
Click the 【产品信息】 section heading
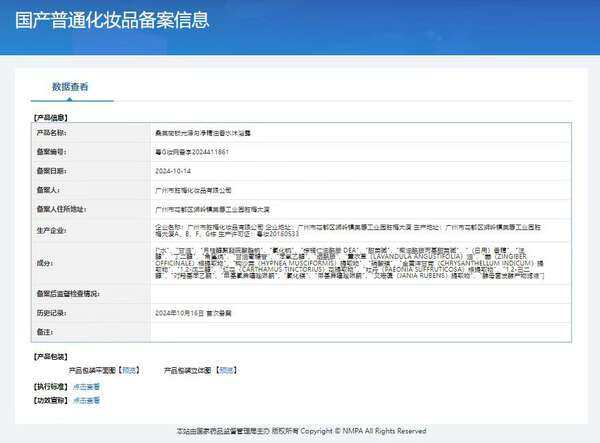(x=51, y=118)
